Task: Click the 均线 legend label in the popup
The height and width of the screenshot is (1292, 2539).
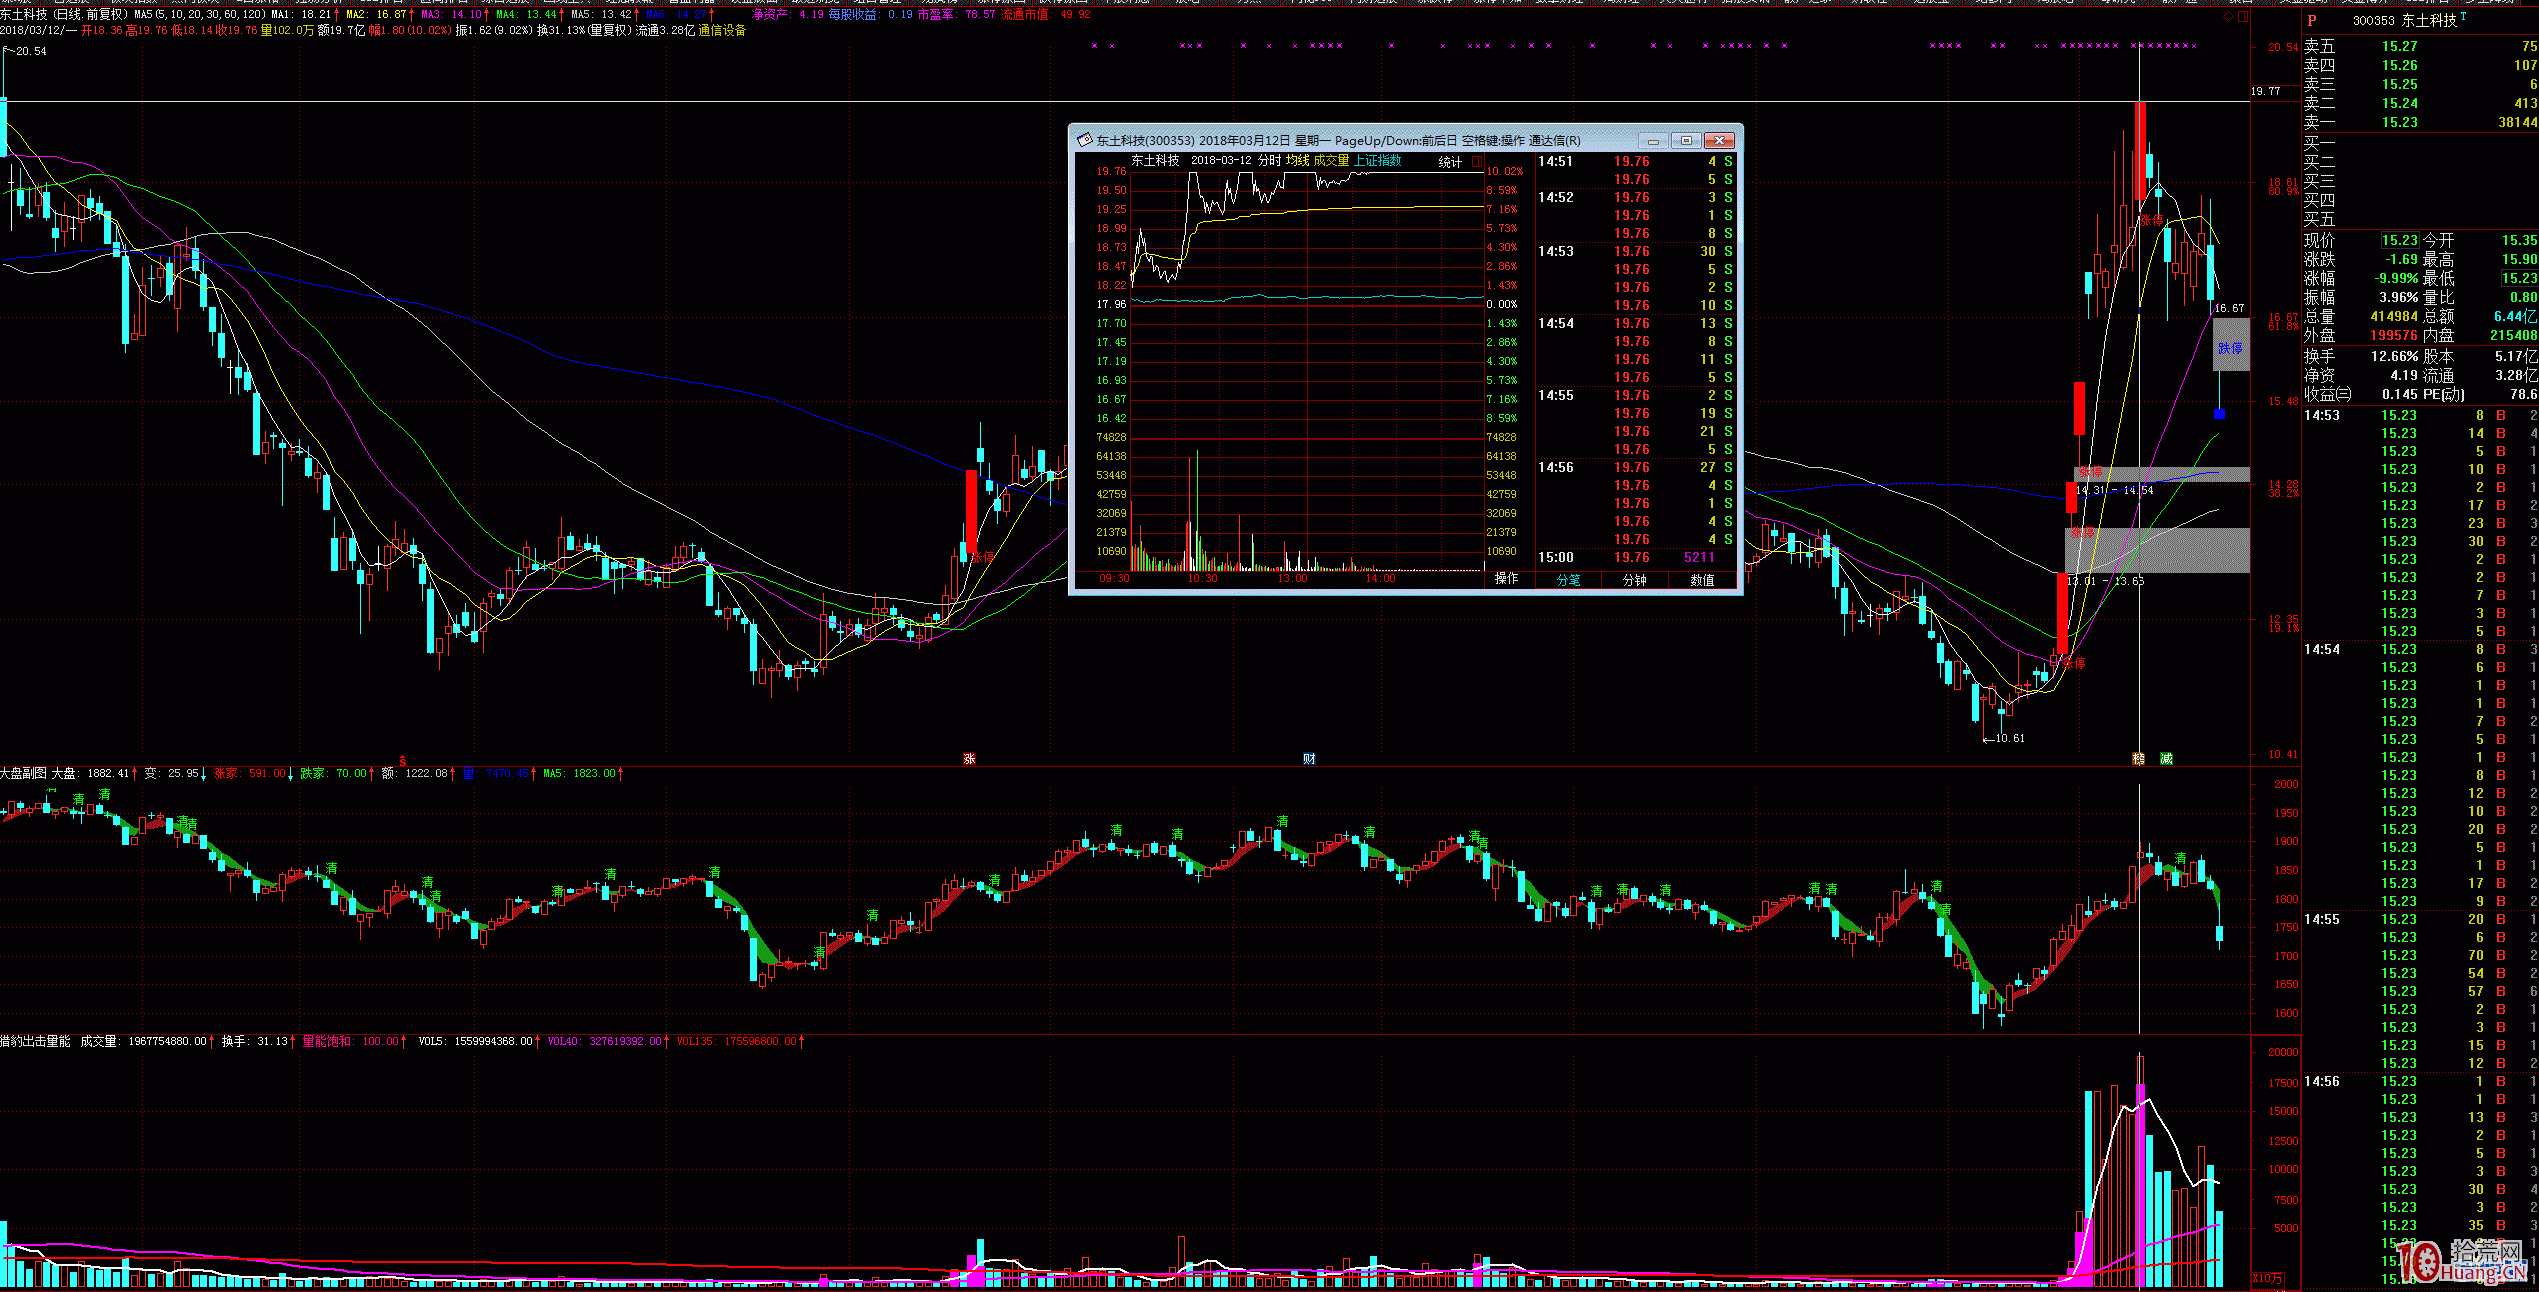Action: [1297, 161]
